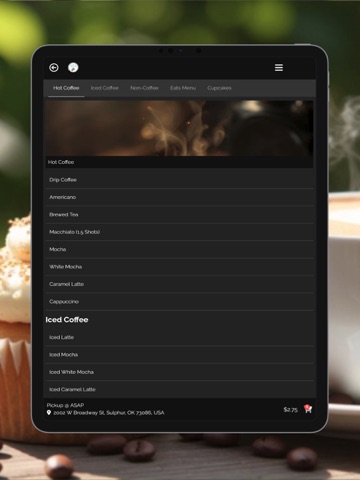The image size is (360, 480).
Task: Open the shop logo avatar
Action: pyautogui.click(x=73, y=67)
